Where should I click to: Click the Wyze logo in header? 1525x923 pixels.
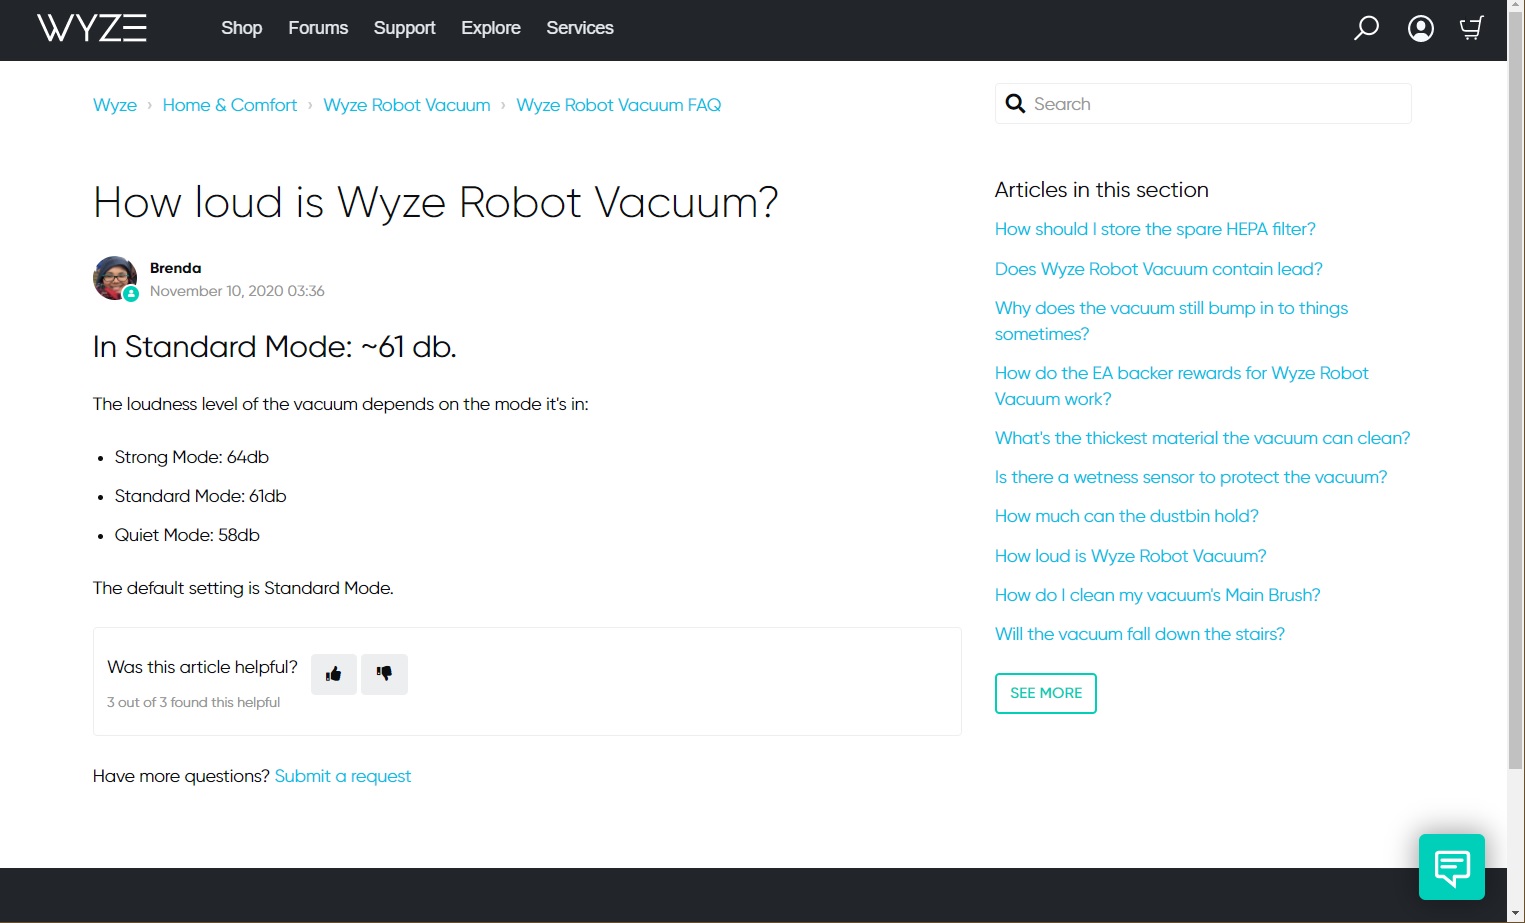[92, 28]
